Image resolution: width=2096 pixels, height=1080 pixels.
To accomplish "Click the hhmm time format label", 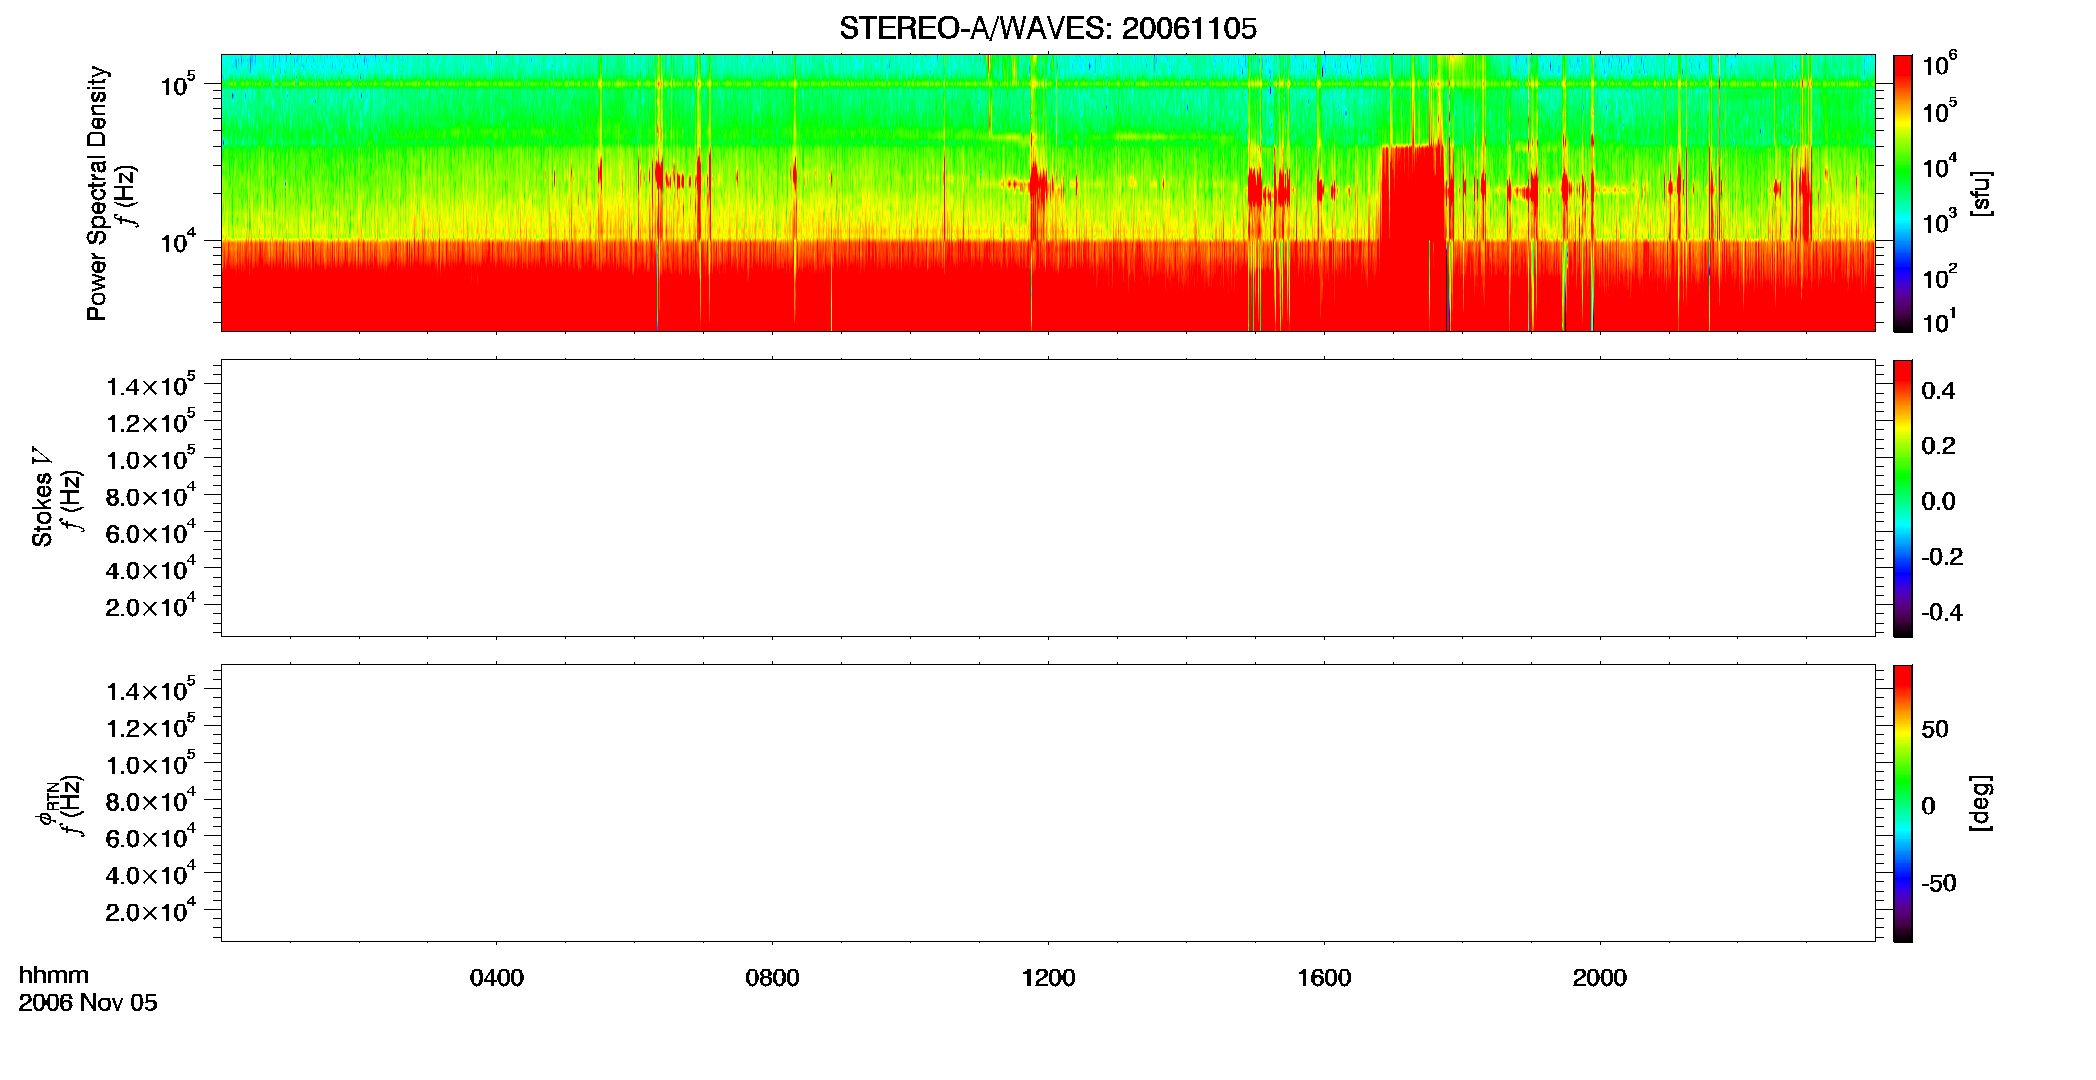I will (54, 975).
